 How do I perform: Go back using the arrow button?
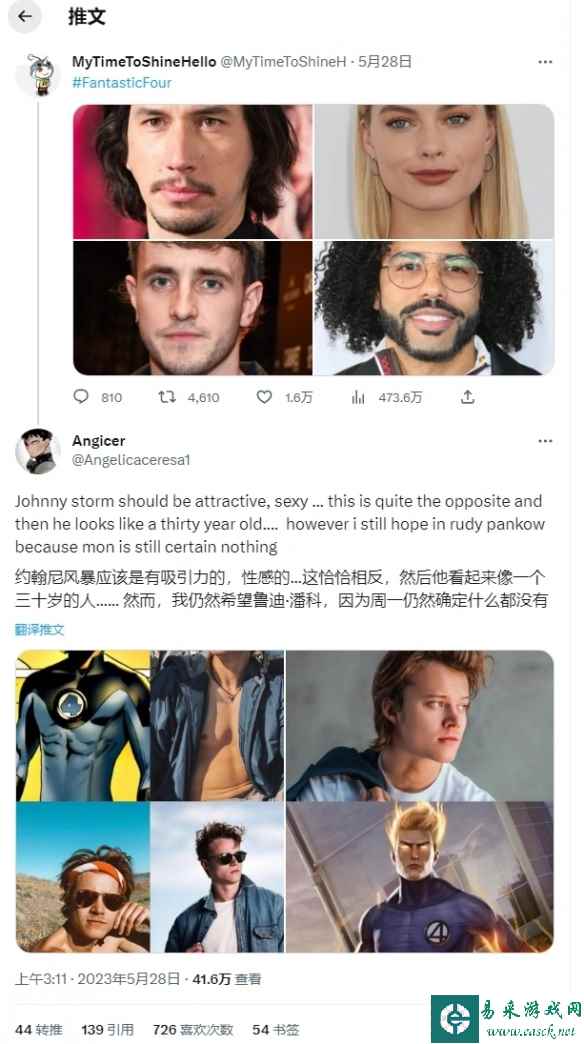point(25,16)
